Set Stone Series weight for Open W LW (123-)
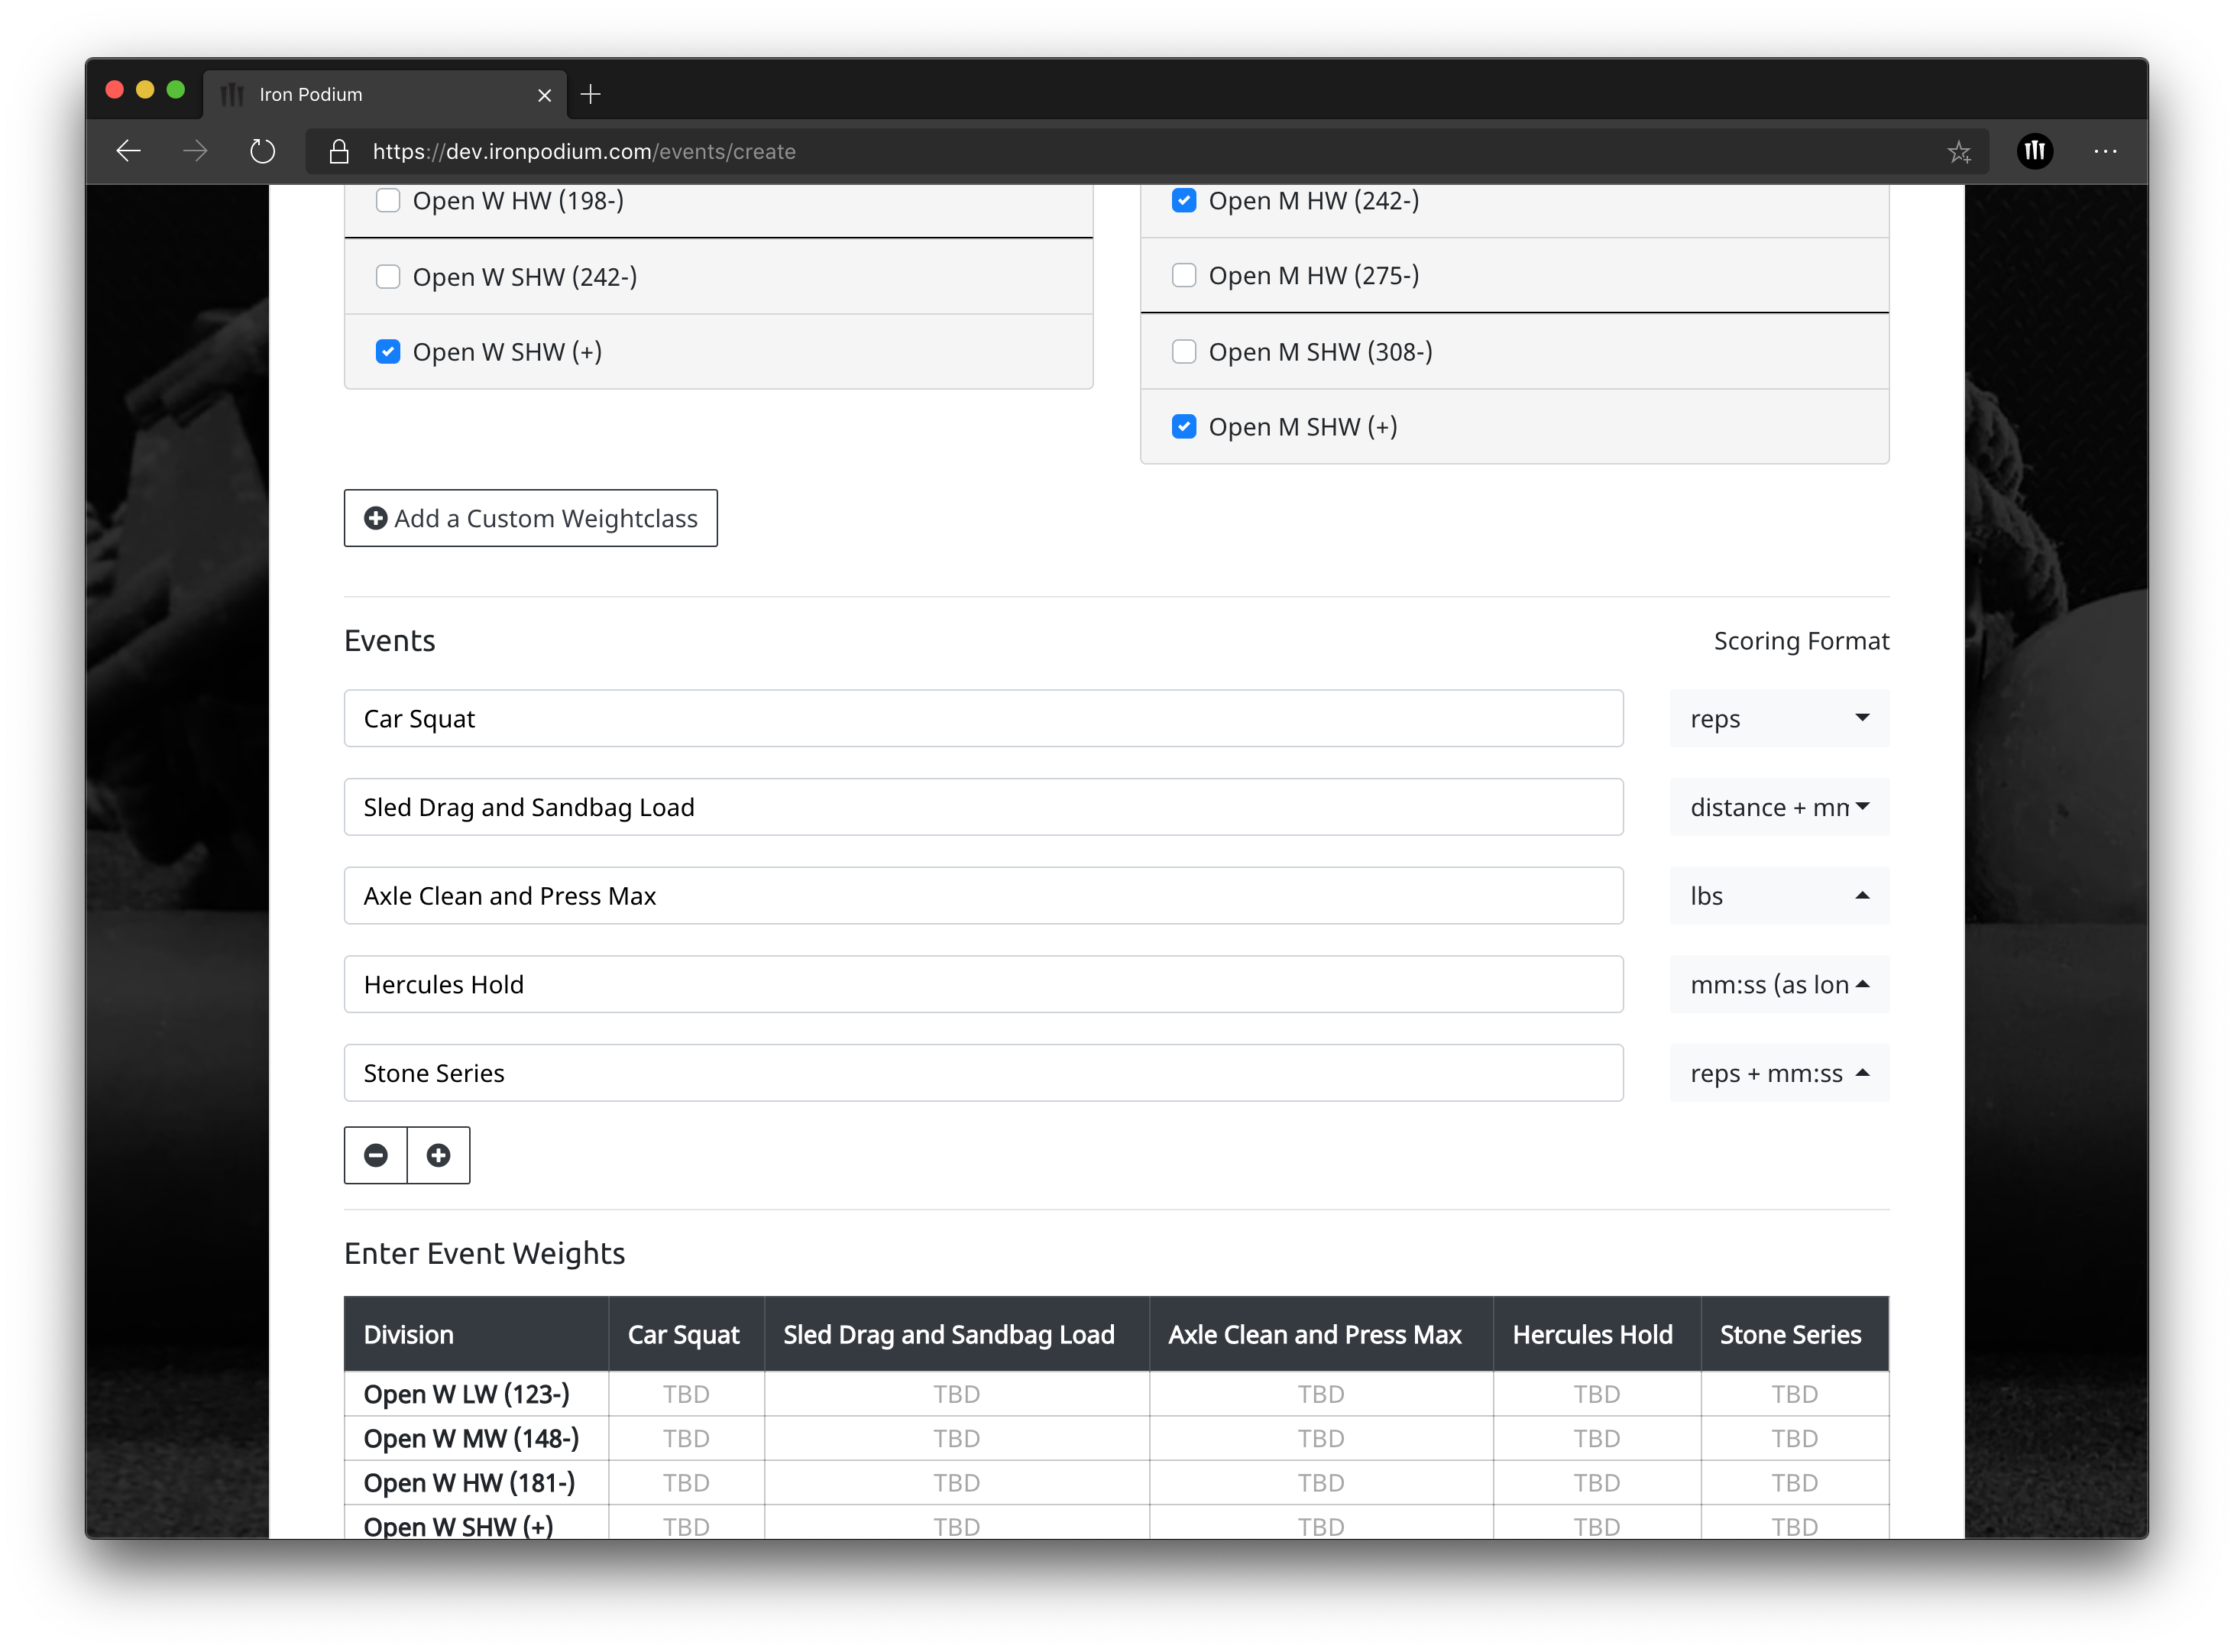This screenshot has width=2234, height=1652. [x=1794, y=1393]
